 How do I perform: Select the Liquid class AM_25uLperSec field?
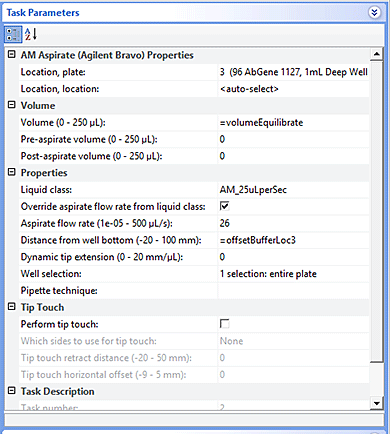click(x=294, y=190)
